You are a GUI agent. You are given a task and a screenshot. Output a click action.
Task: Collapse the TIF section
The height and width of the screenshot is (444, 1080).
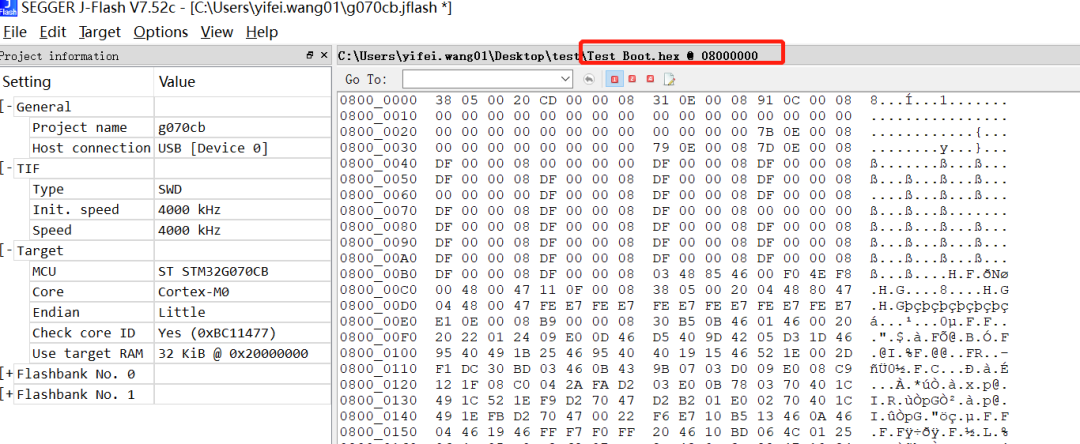point(7,169)
